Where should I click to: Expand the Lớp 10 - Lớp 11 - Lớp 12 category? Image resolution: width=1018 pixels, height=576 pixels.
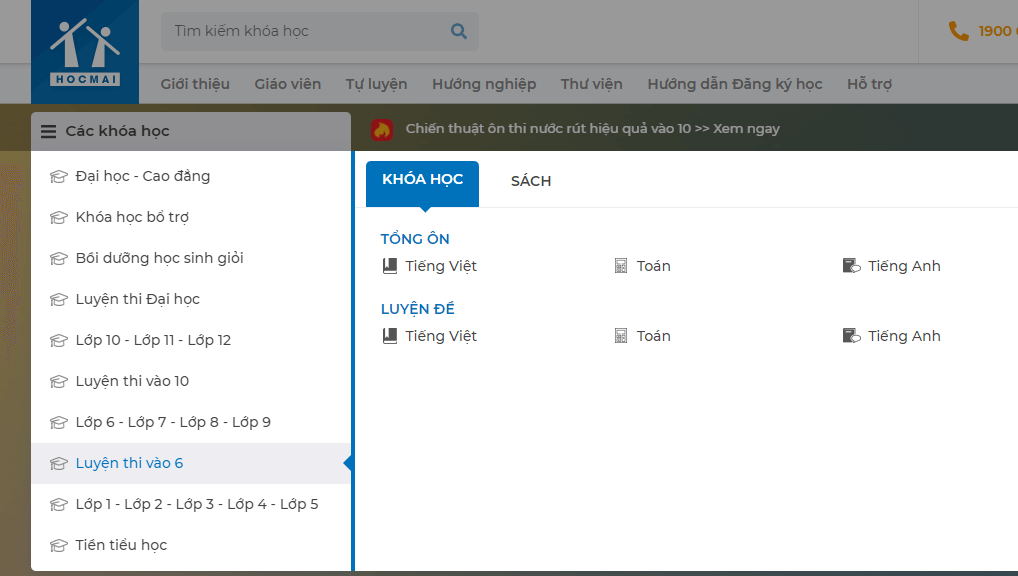coord(153,341)
